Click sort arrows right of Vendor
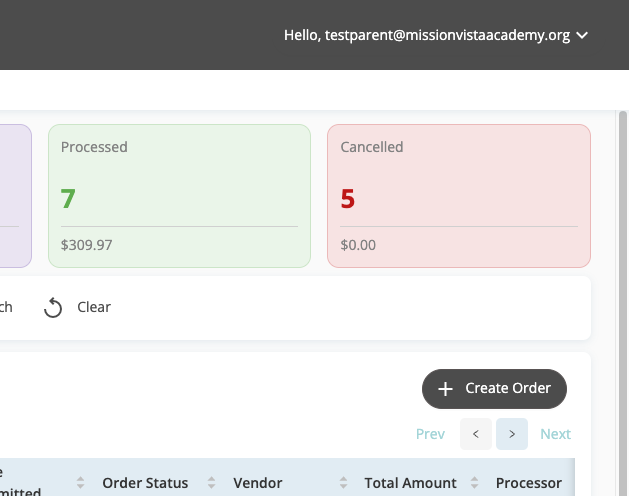 (343, 483)
